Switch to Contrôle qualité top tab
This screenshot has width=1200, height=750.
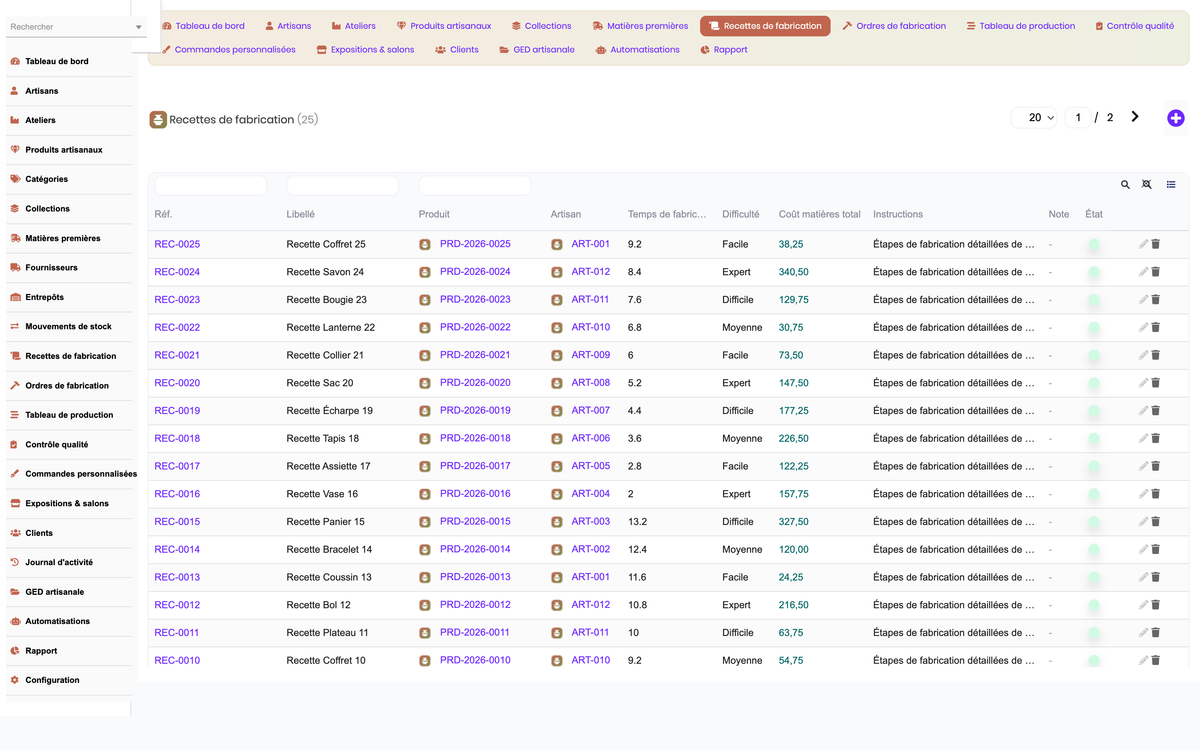pos(1134,26)
